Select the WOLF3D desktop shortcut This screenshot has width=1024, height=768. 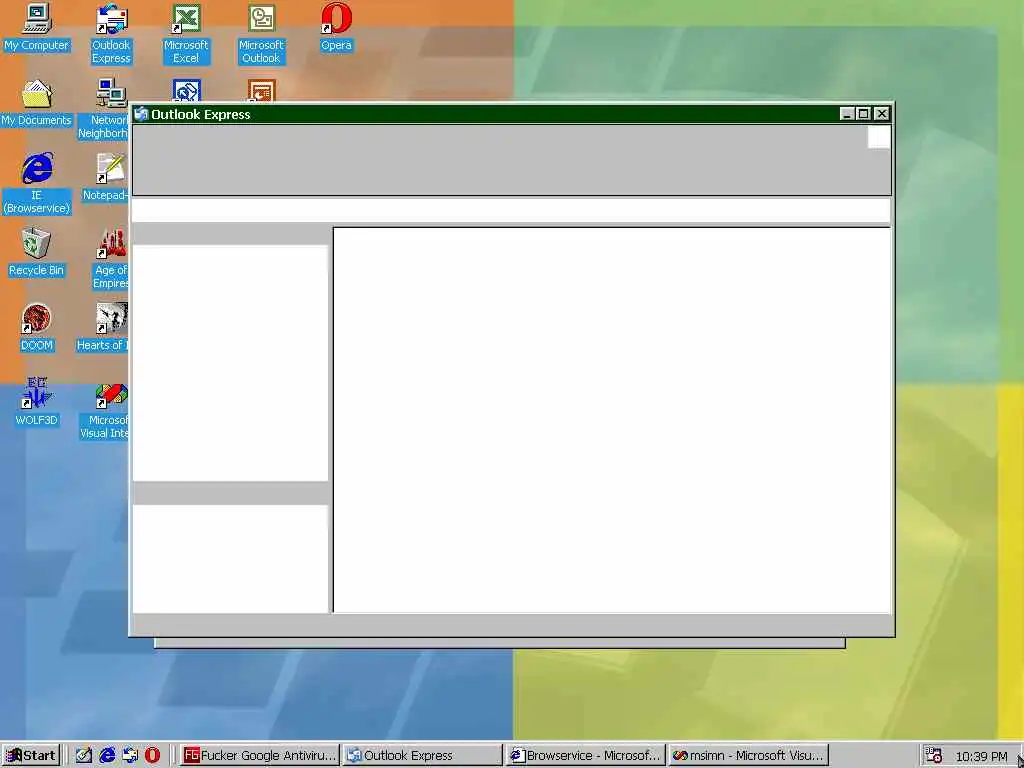point(37,402)
